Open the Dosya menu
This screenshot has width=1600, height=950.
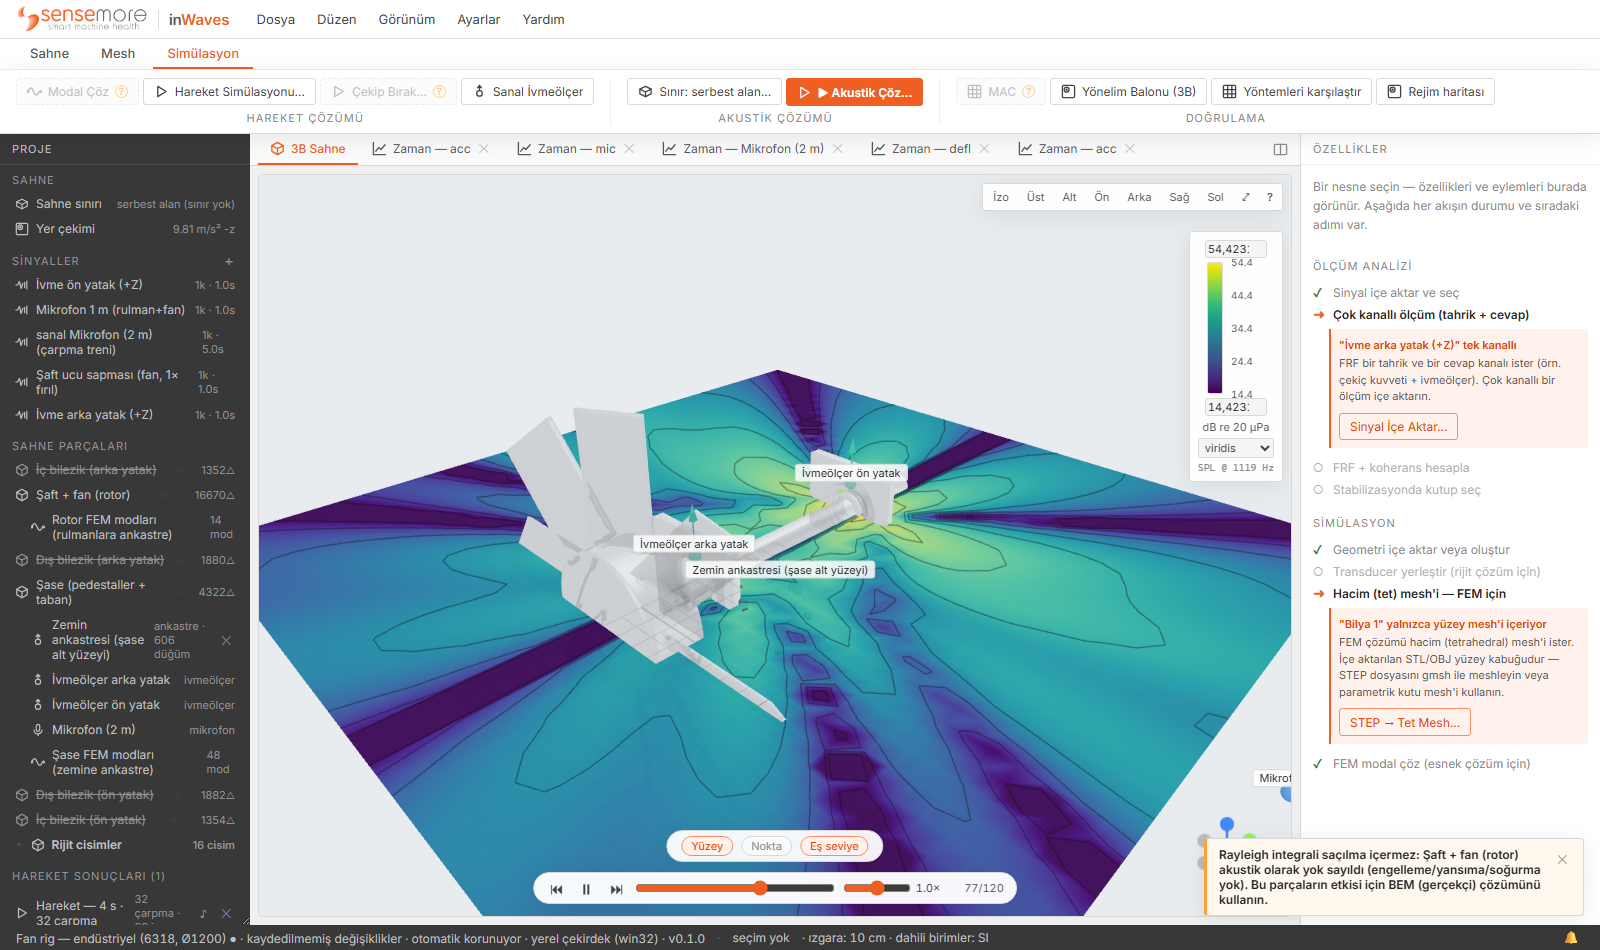click(x=275, y=20)
